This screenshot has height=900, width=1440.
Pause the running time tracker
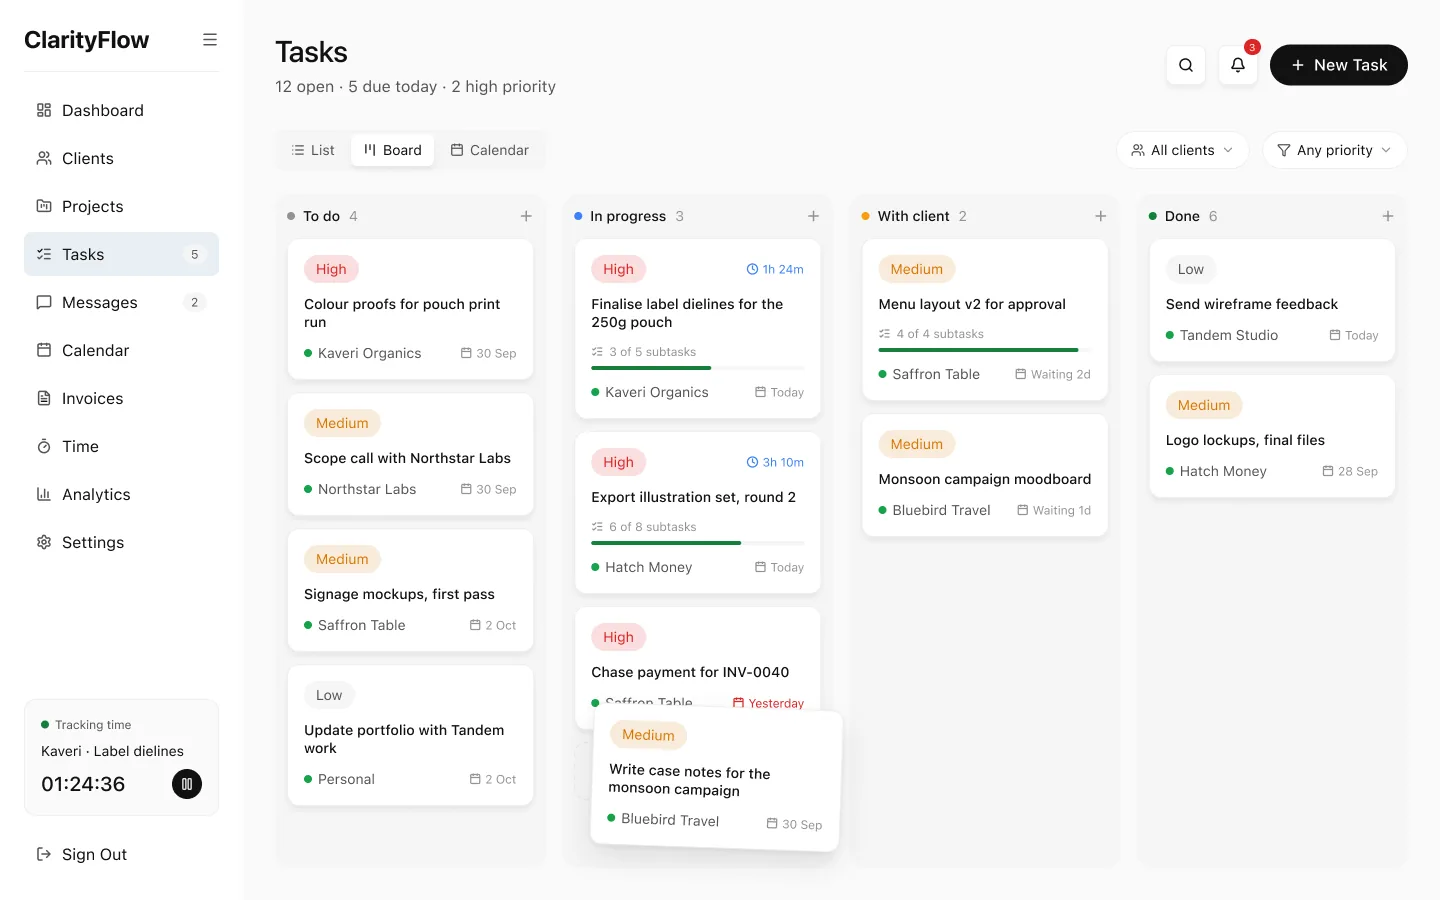pos(187,784)
